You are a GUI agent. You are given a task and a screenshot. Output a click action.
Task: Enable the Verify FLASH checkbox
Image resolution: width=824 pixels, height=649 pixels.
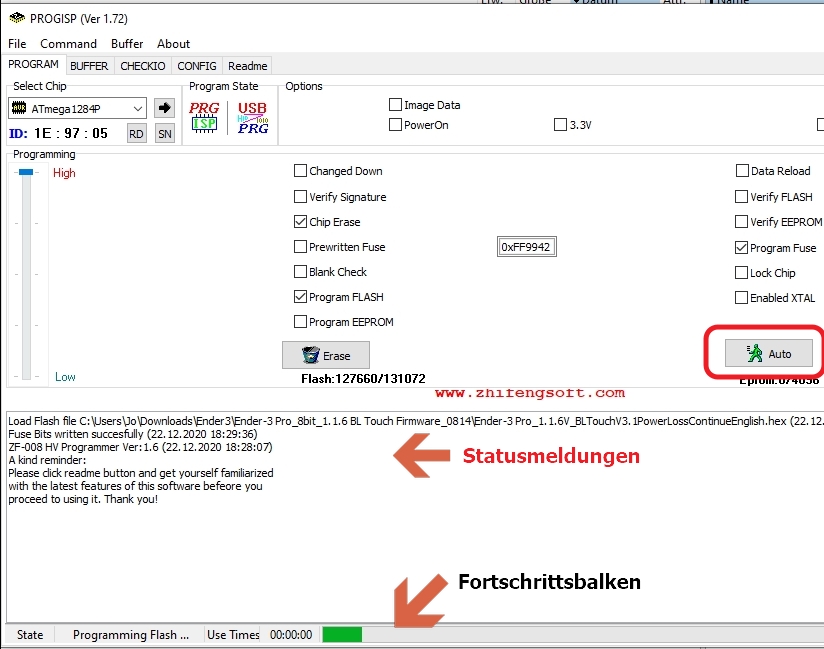tap(741, 197)
